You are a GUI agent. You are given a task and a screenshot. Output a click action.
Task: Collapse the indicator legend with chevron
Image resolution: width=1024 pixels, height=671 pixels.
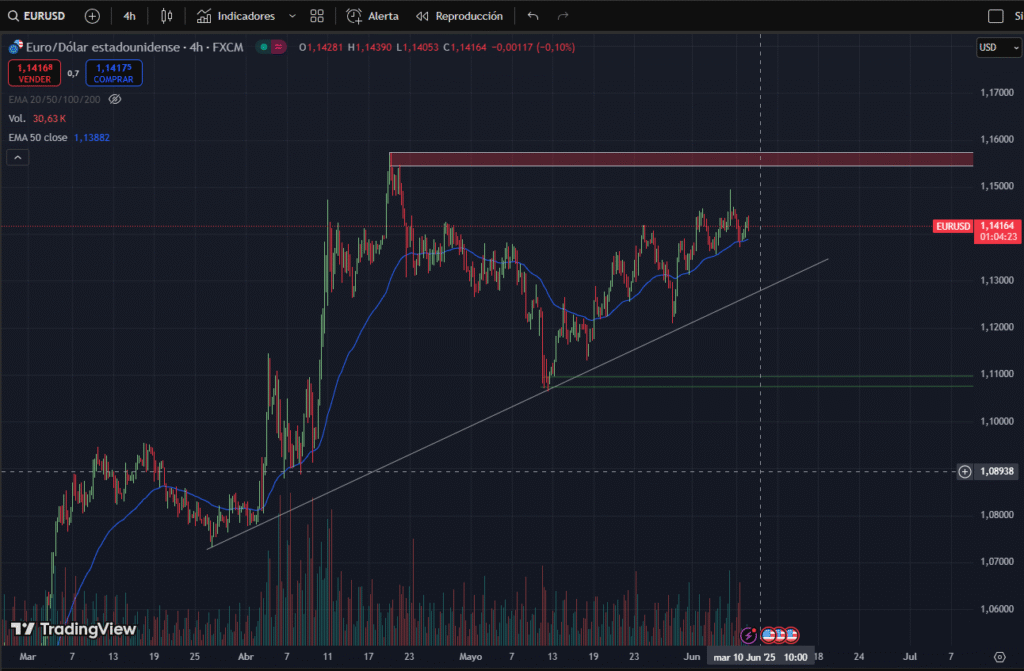click(17, 157)
